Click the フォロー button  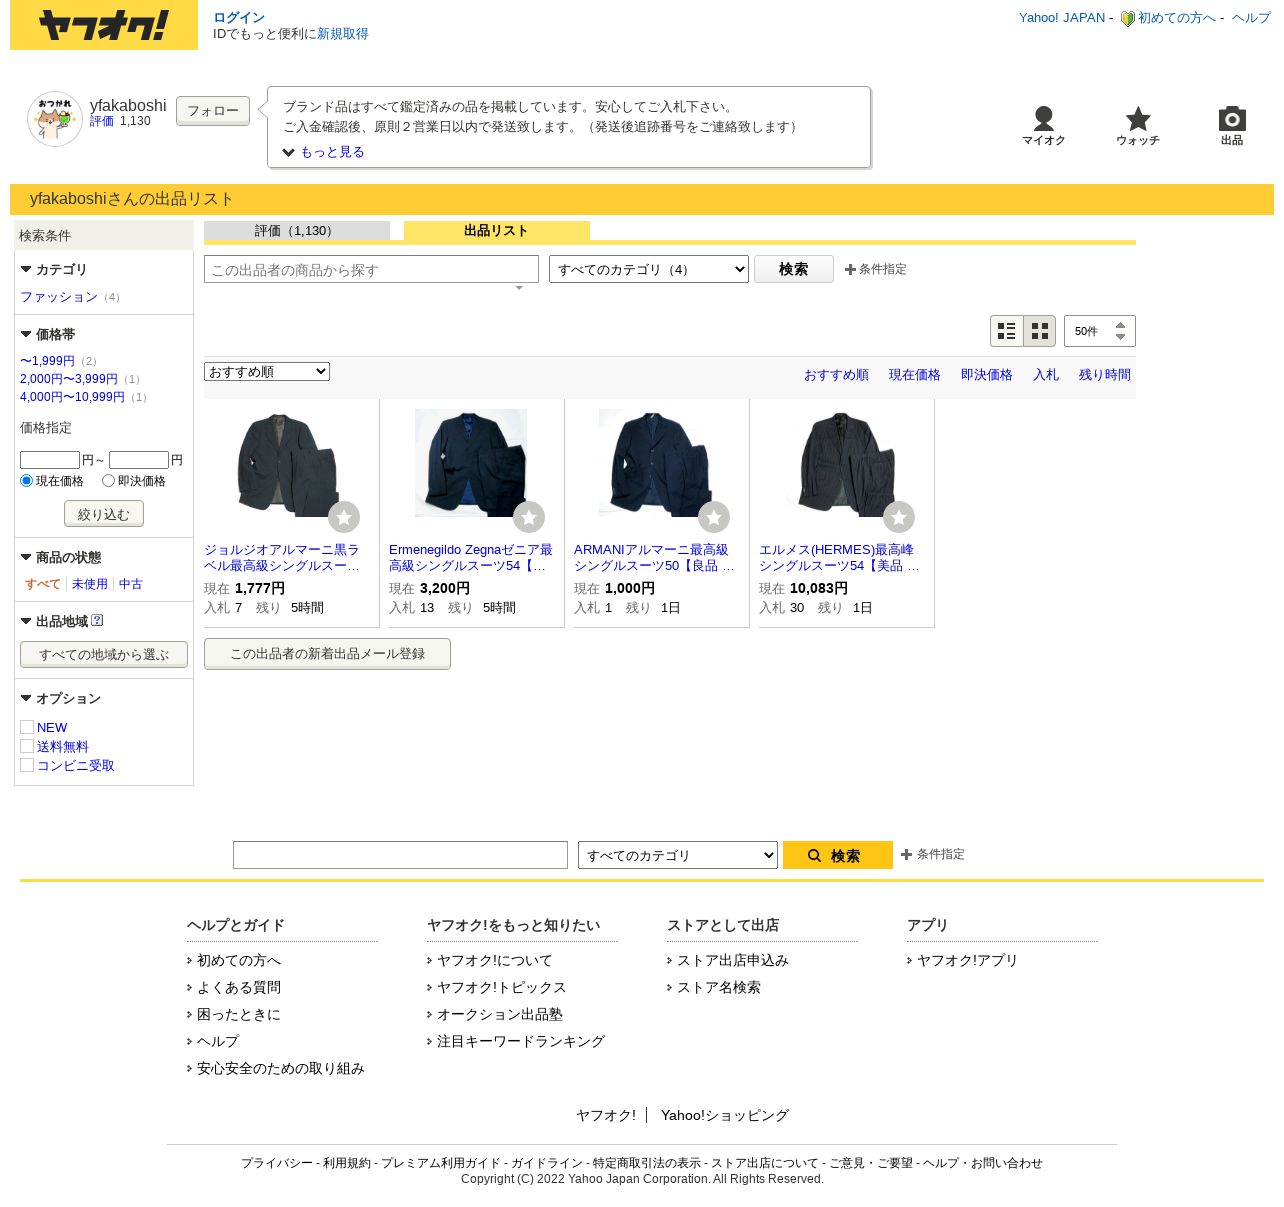click(213, 111)
